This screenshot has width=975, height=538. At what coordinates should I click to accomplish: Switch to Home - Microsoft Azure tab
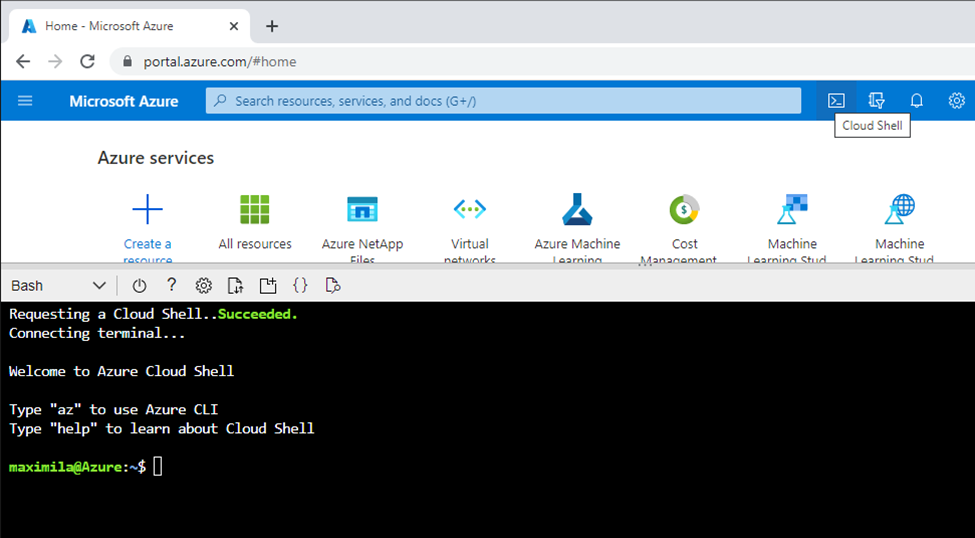click(x=129, y=26)
